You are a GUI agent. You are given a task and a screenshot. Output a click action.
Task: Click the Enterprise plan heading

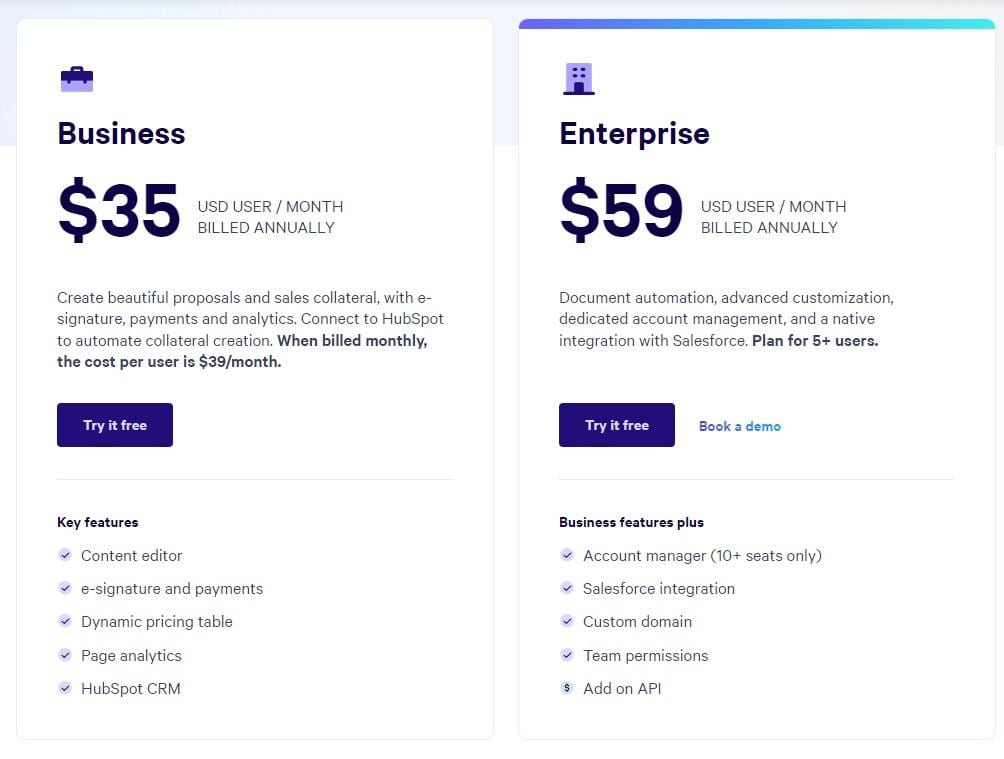coord(635,135)
